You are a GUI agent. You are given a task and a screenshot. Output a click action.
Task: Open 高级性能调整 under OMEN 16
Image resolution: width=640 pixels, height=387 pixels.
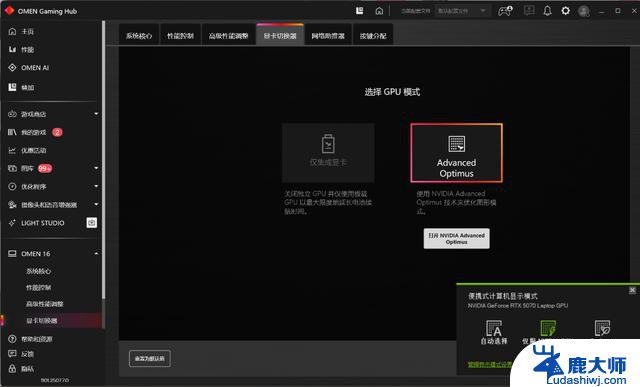click(45, 304)
